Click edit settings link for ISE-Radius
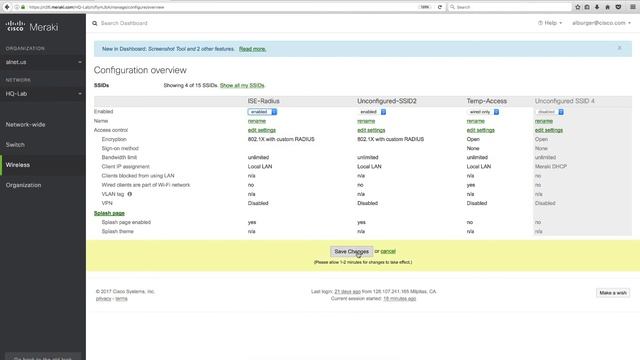 [x=262, y=130]
